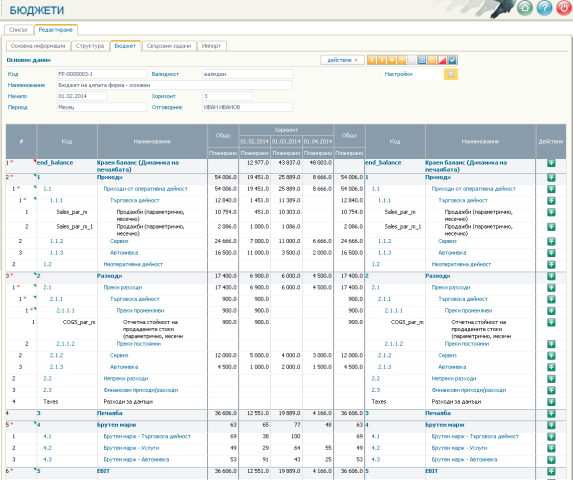
Task: Click green plus for Печалба row
Action: (x=551, y=414)
